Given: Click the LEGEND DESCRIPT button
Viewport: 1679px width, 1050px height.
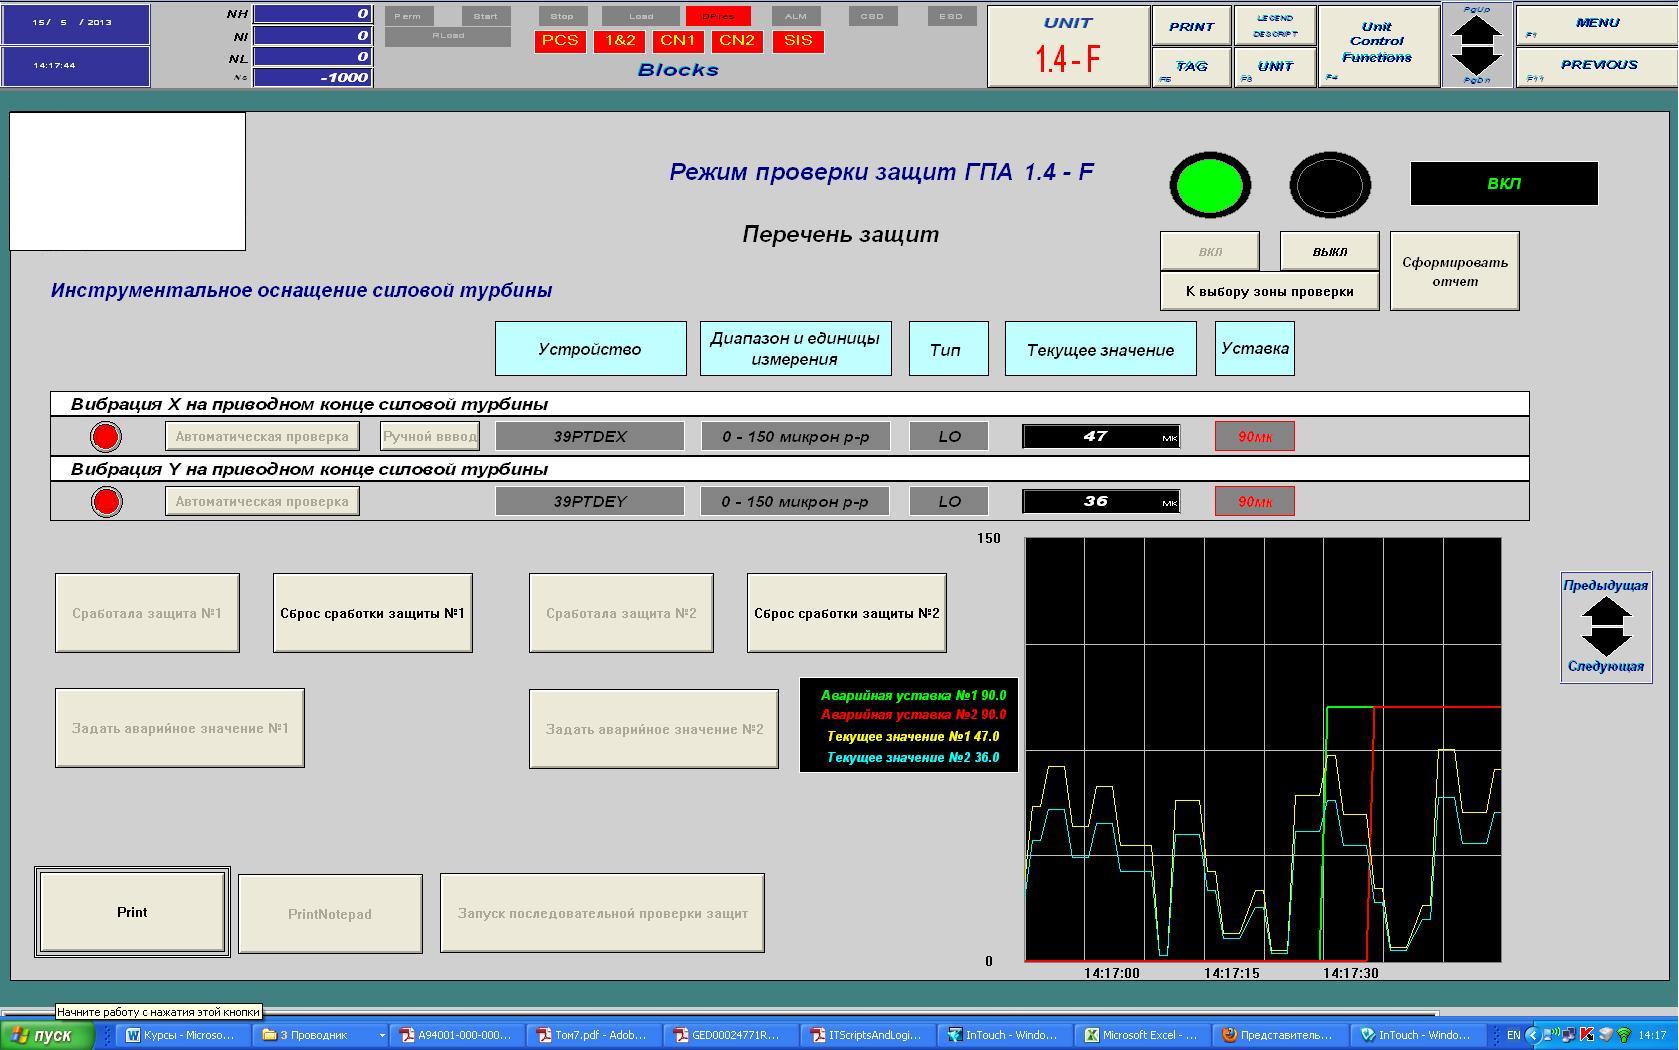Looking at the screenshot, I should [x=1274, y=26].
